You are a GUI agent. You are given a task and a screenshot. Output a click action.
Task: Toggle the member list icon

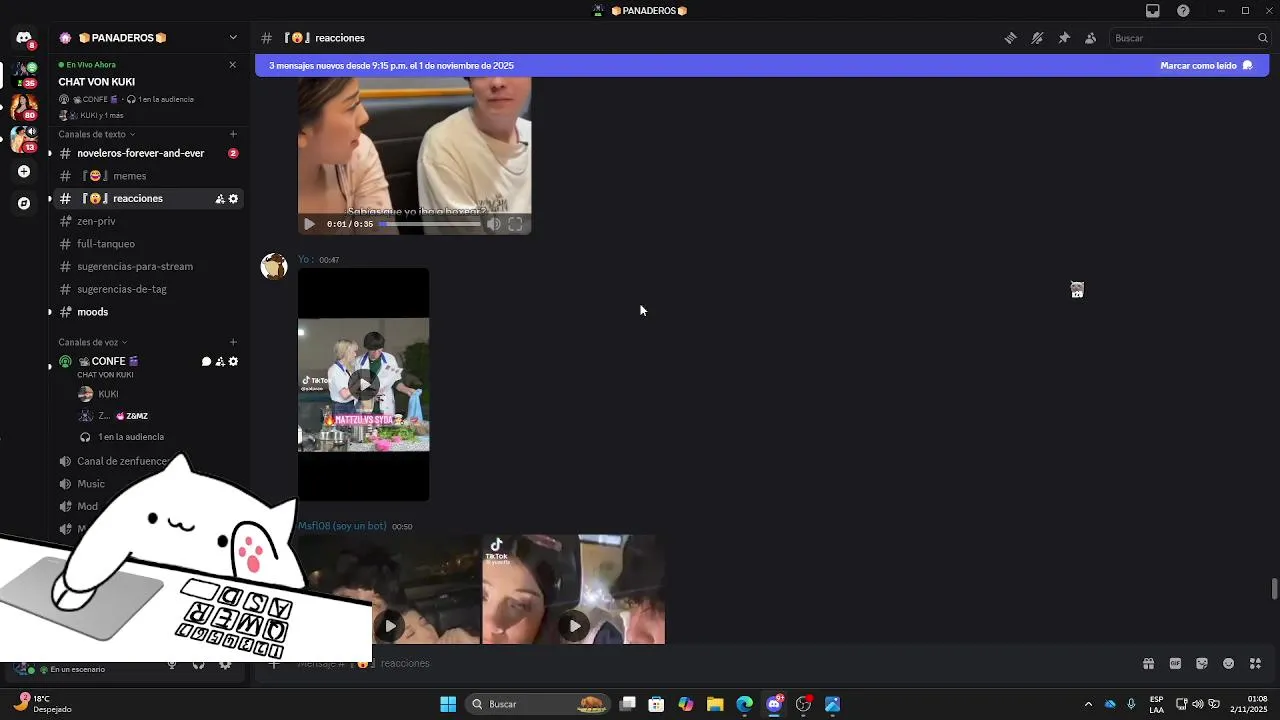point(1090,38)
